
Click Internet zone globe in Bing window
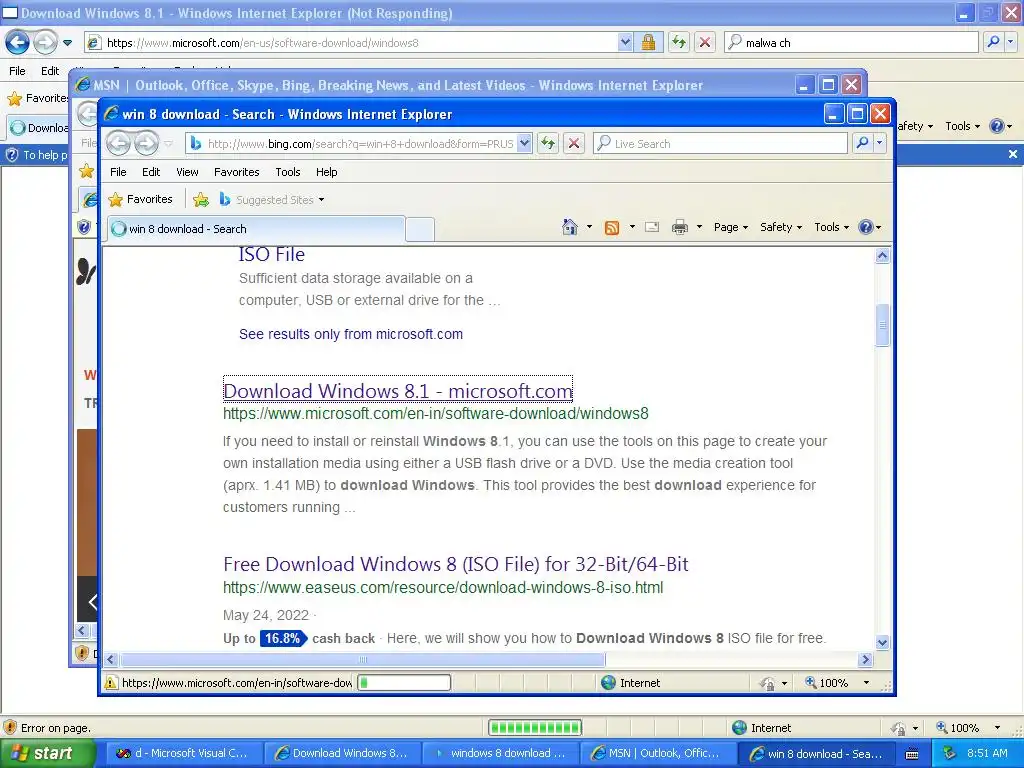(x=608, y=682)
